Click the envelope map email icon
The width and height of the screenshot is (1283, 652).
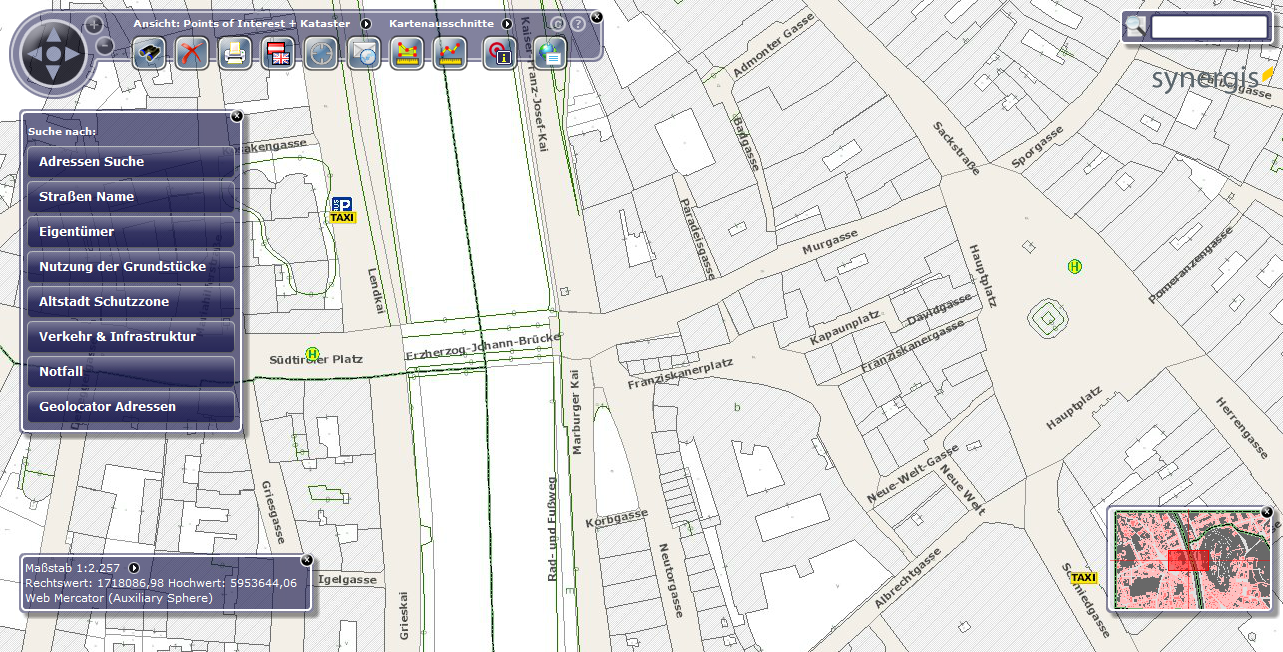click(363, 53)
